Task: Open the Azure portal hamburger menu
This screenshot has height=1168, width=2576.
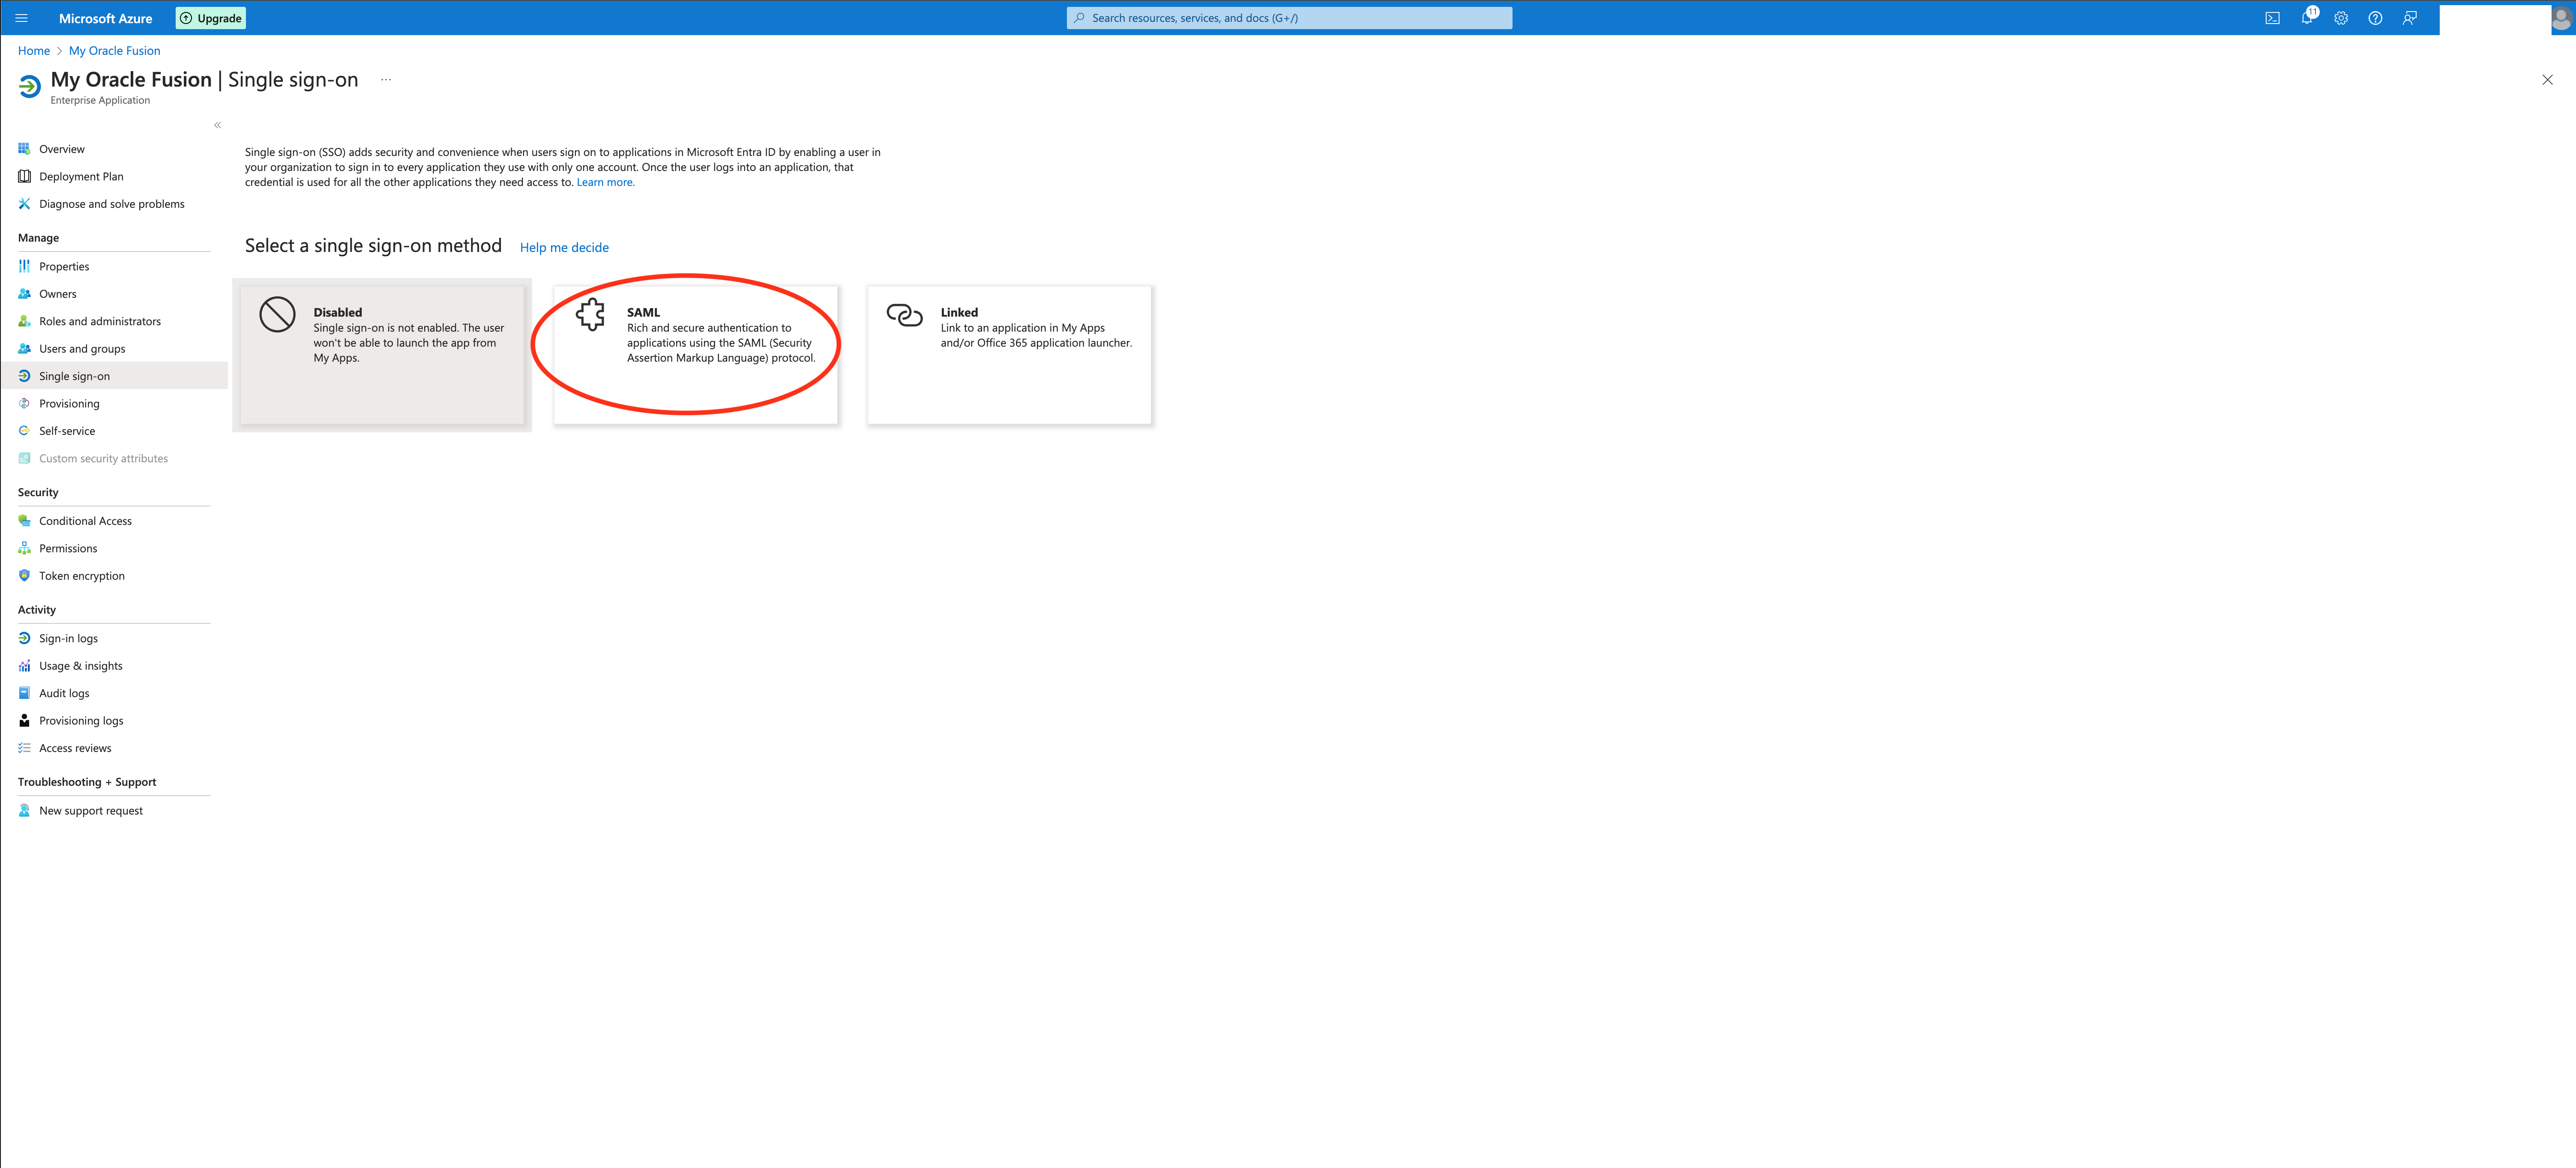Action: (x=21, y=18)
